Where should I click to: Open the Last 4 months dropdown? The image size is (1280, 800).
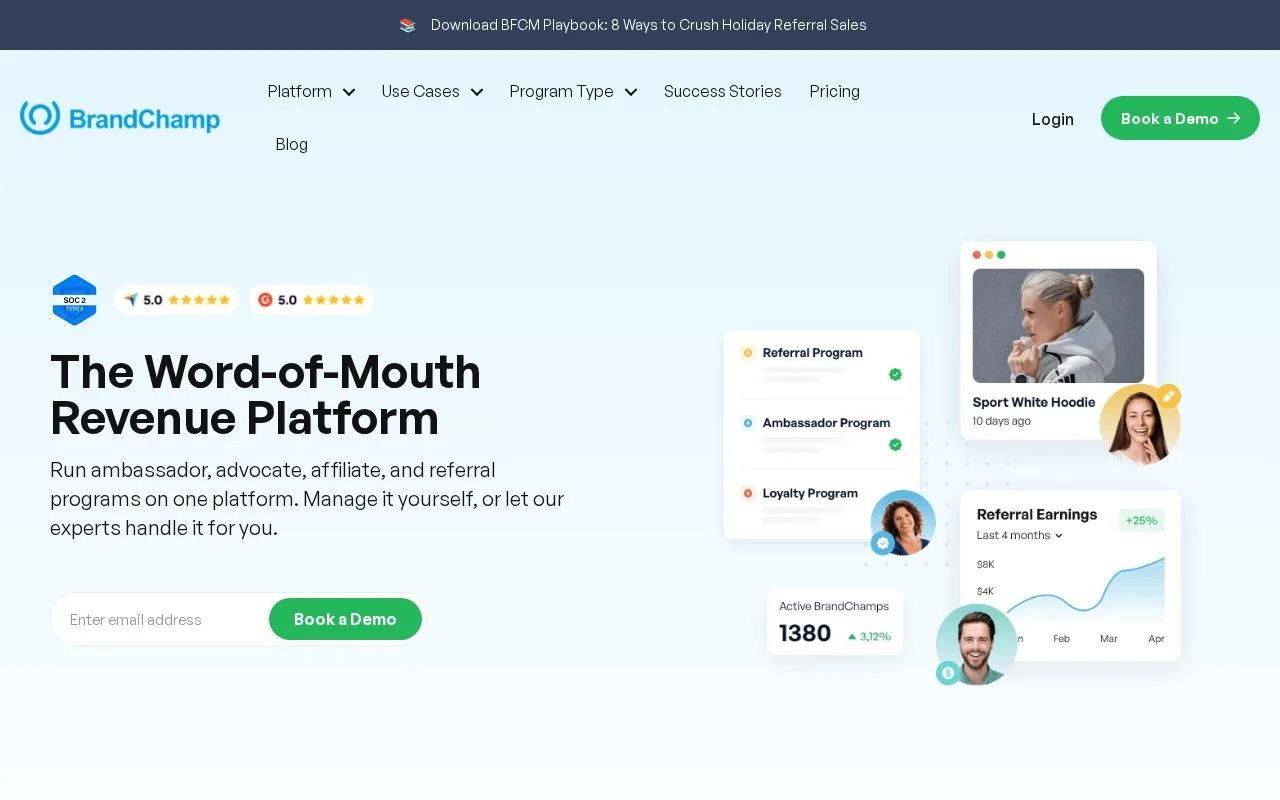(x=1019, y=535)
